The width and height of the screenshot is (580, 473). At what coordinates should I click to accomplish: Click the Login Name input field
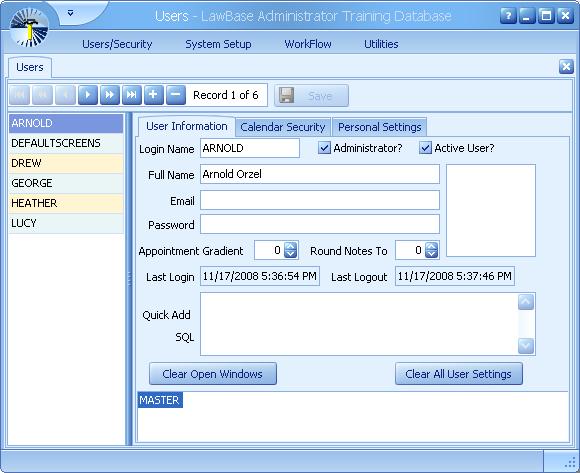coord(250,148)
